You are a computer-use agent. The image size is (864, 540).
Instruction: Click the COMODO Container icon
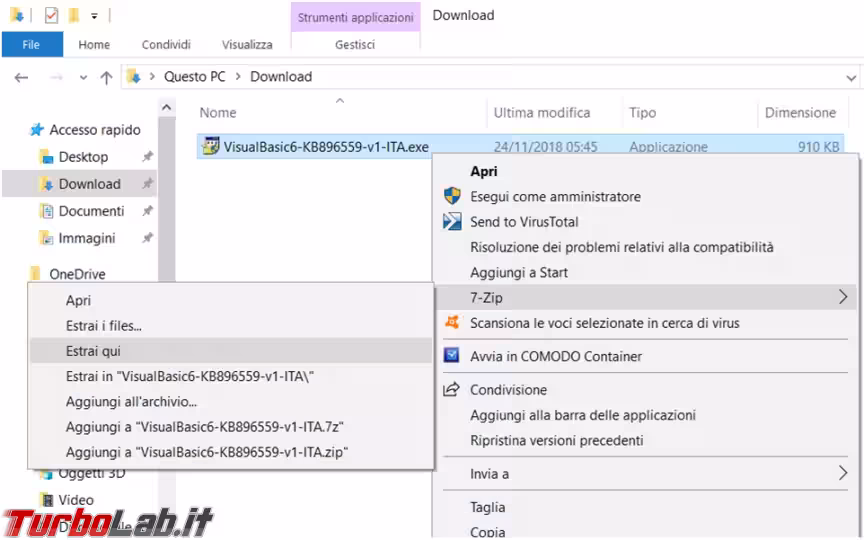click(x=452, y=355)
